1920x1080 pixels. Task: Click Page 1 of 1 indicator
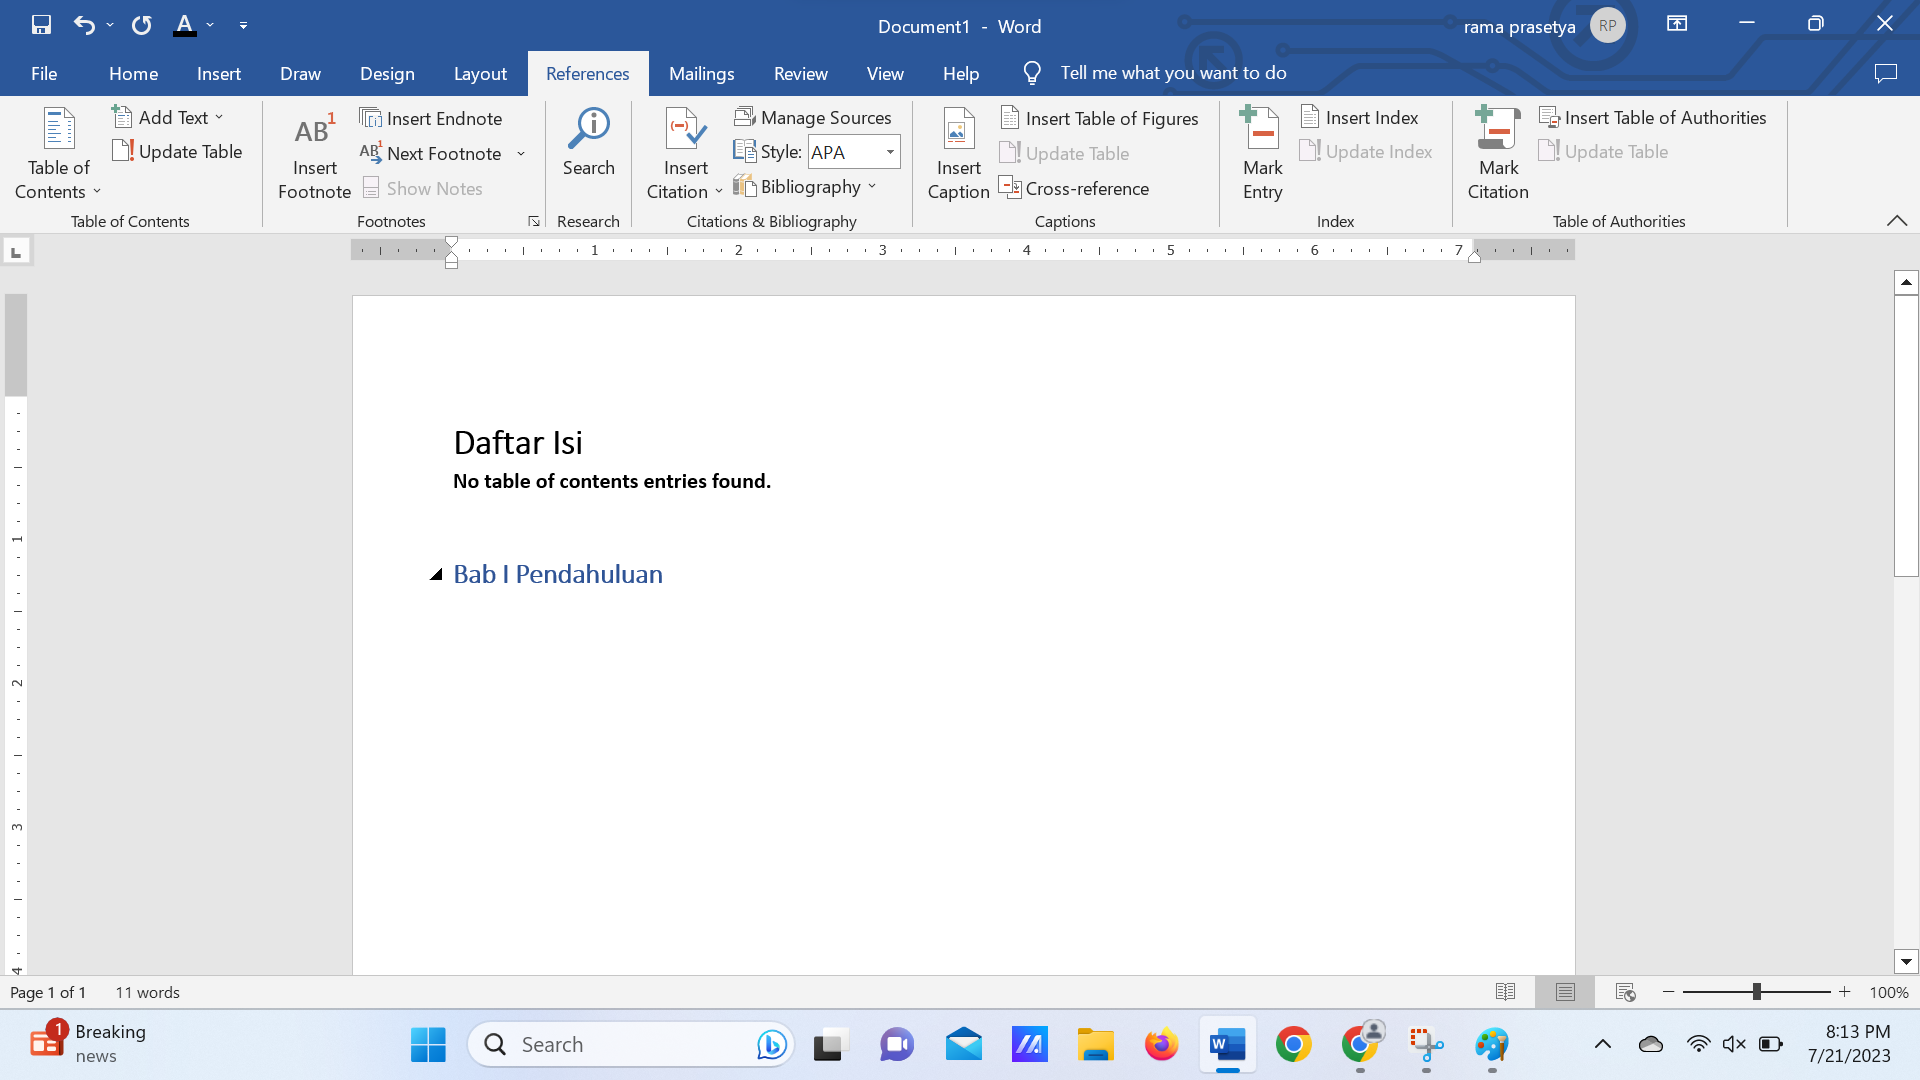(48, 992)
